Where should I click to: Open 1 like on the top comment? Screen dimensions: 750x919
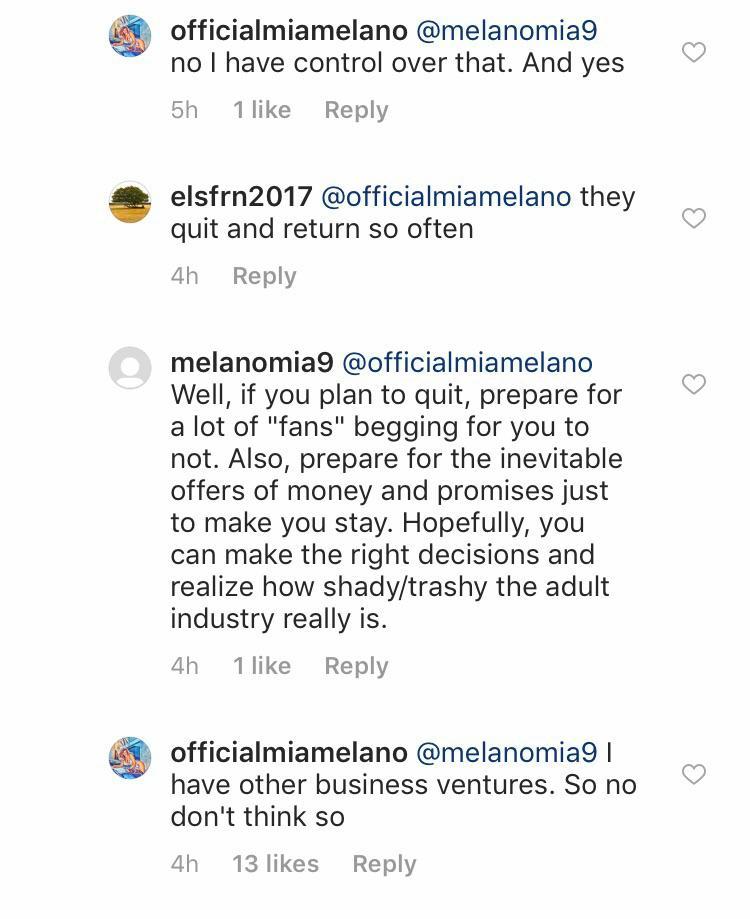[261, 110]
